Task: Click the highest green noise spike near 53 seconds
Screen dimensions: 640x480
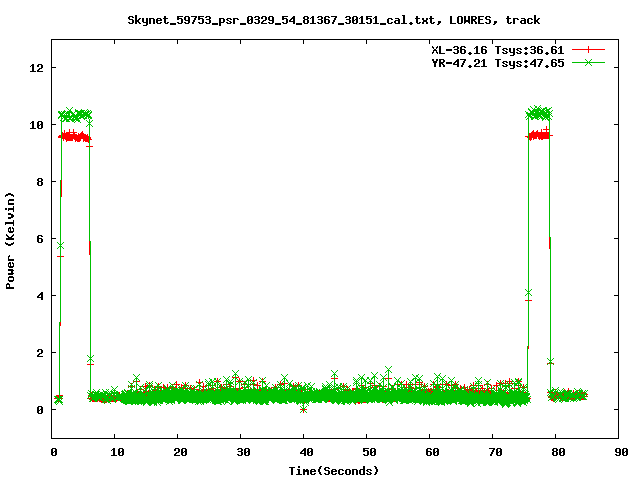Action: pos(389,370)
